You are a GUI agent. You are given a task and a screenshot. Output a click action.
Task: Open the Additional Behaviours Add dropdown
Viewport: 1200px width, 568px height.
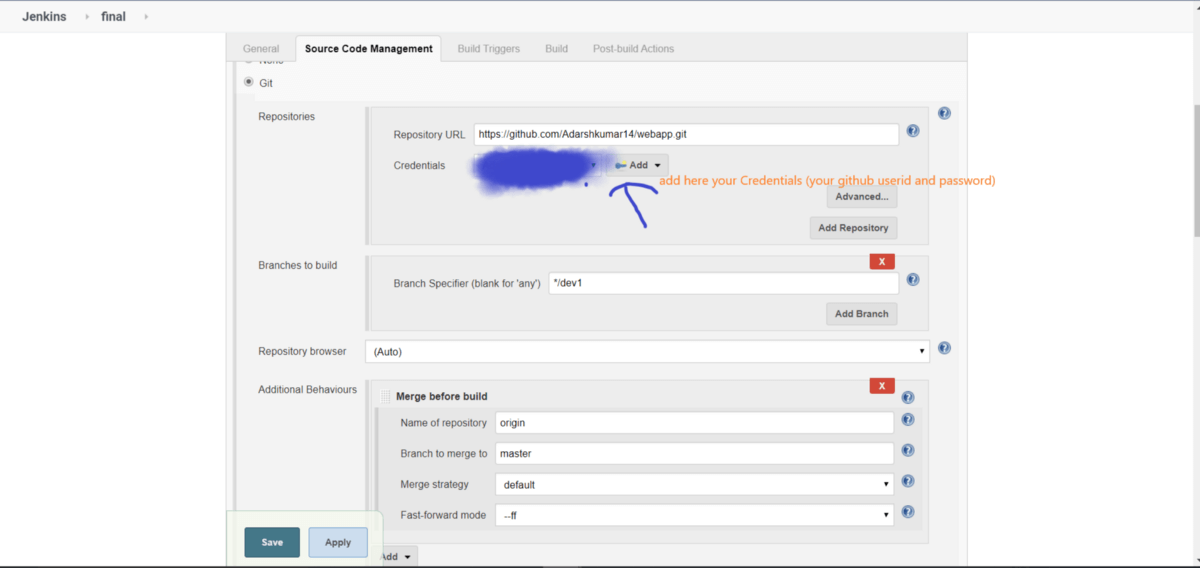tap(398, 556)
